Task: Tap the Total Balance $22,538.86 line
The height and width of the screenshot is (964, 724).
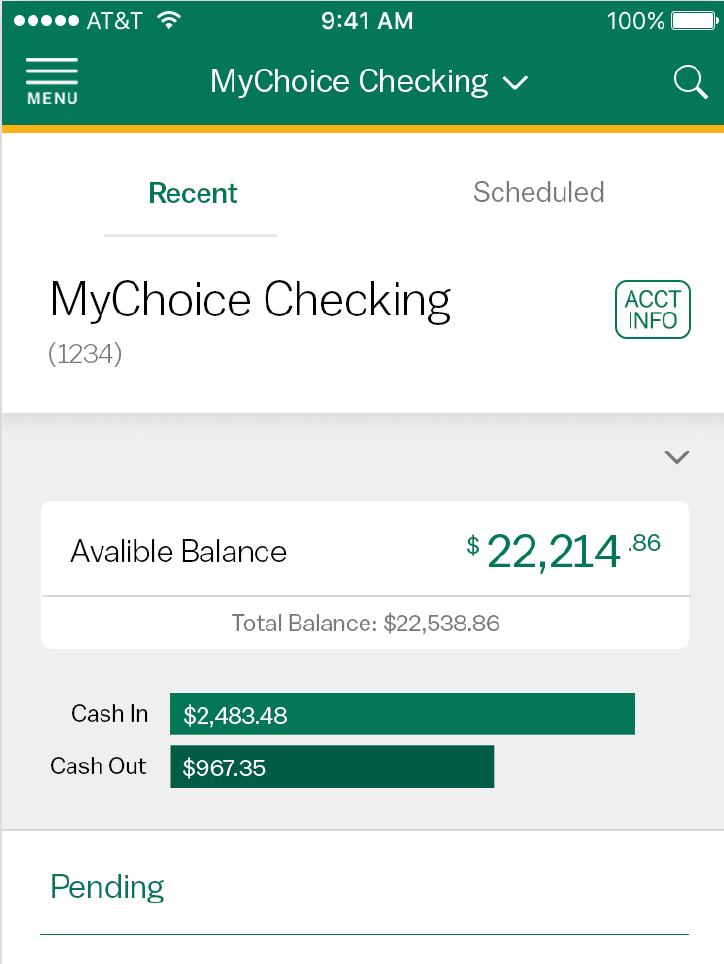Action: point(365,624)
